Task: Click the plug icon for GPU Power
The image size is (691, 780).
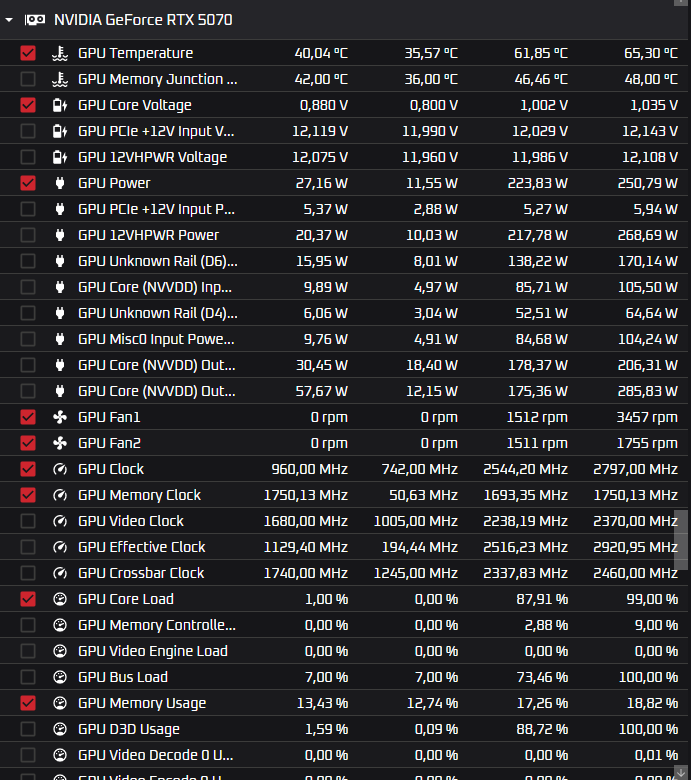Action: (60, 183)
